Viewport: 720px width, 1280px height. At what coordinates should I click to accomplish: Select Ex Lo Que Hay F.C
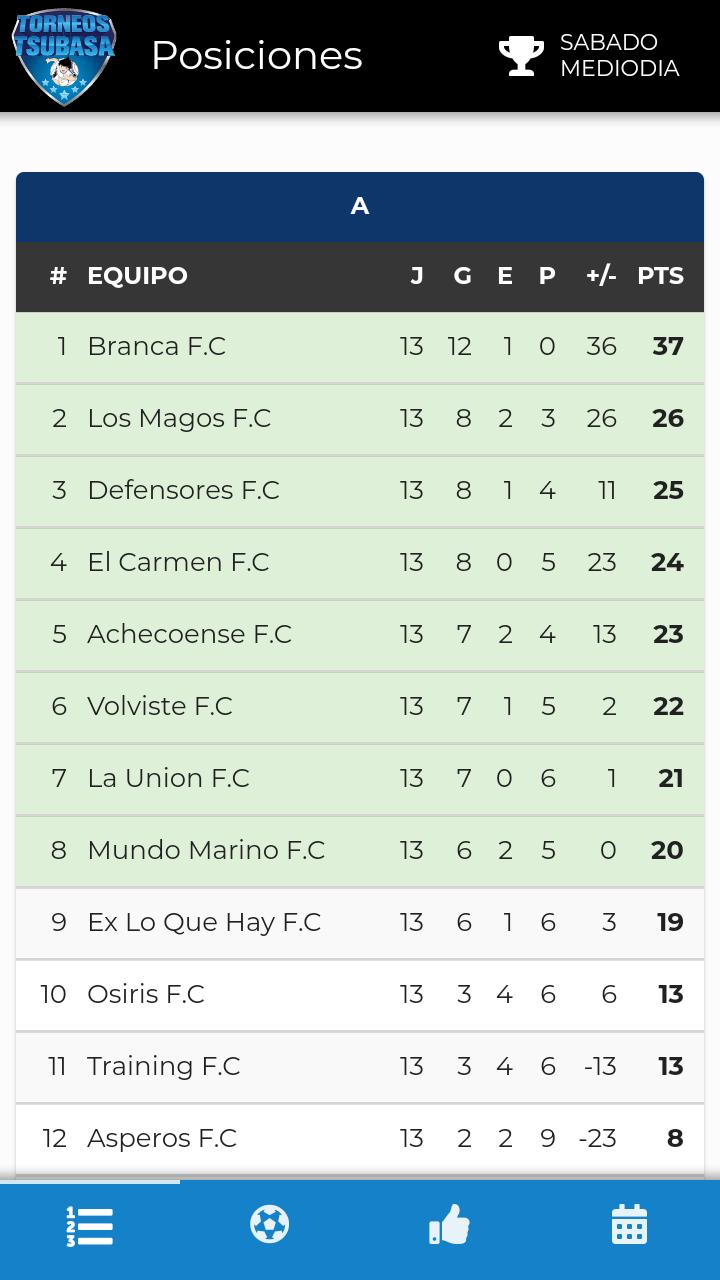tap(204, 923)
